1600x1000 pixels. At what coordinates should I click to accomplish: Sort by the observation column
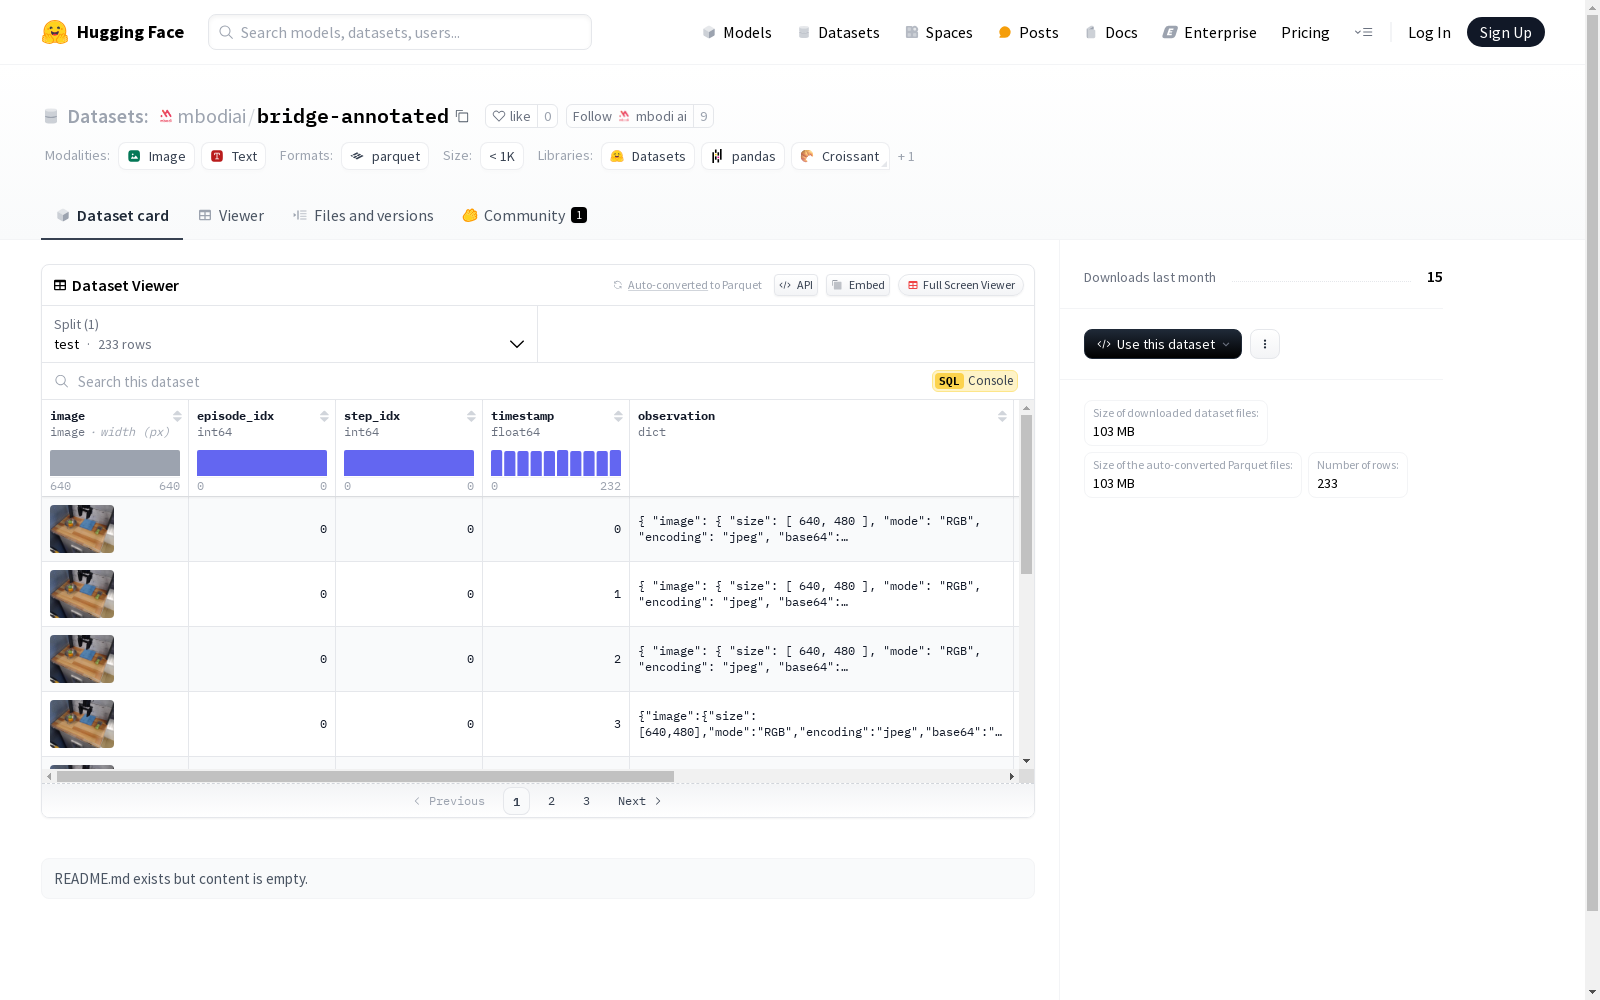(x=1002, y=416)
